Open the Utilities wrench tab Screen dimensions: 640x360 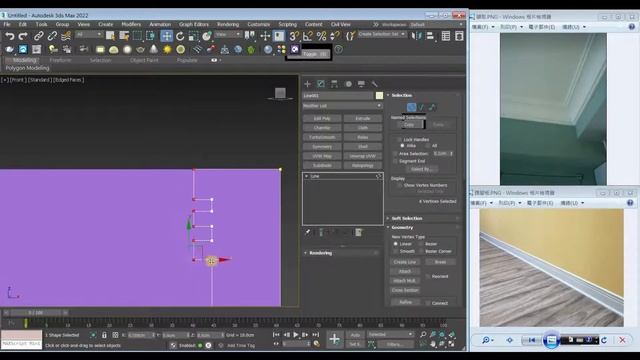[x=374, y=84]
